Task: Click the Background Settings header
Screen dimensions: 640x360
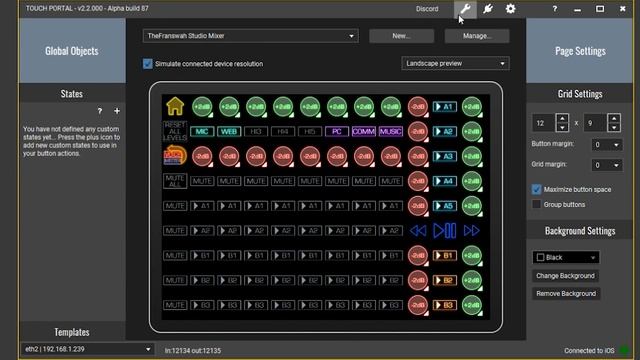Action: [580, 231]
